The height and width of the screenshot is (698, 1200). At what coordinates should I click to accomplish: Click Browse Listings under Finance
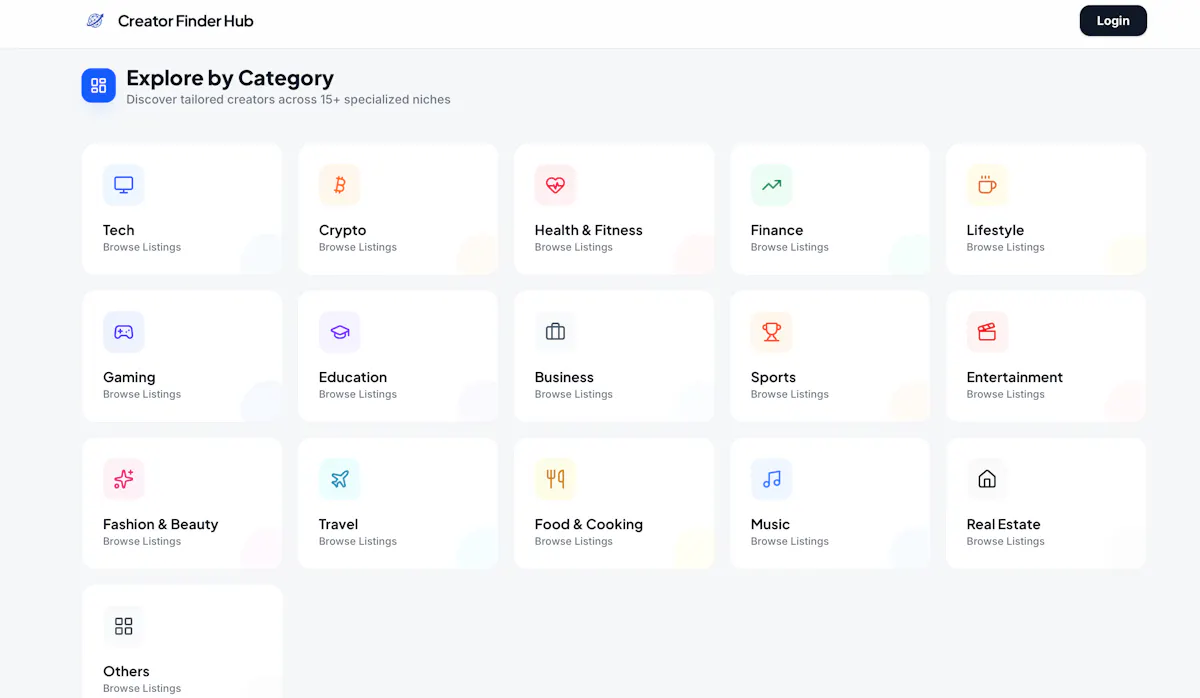(x=790, y=247)
